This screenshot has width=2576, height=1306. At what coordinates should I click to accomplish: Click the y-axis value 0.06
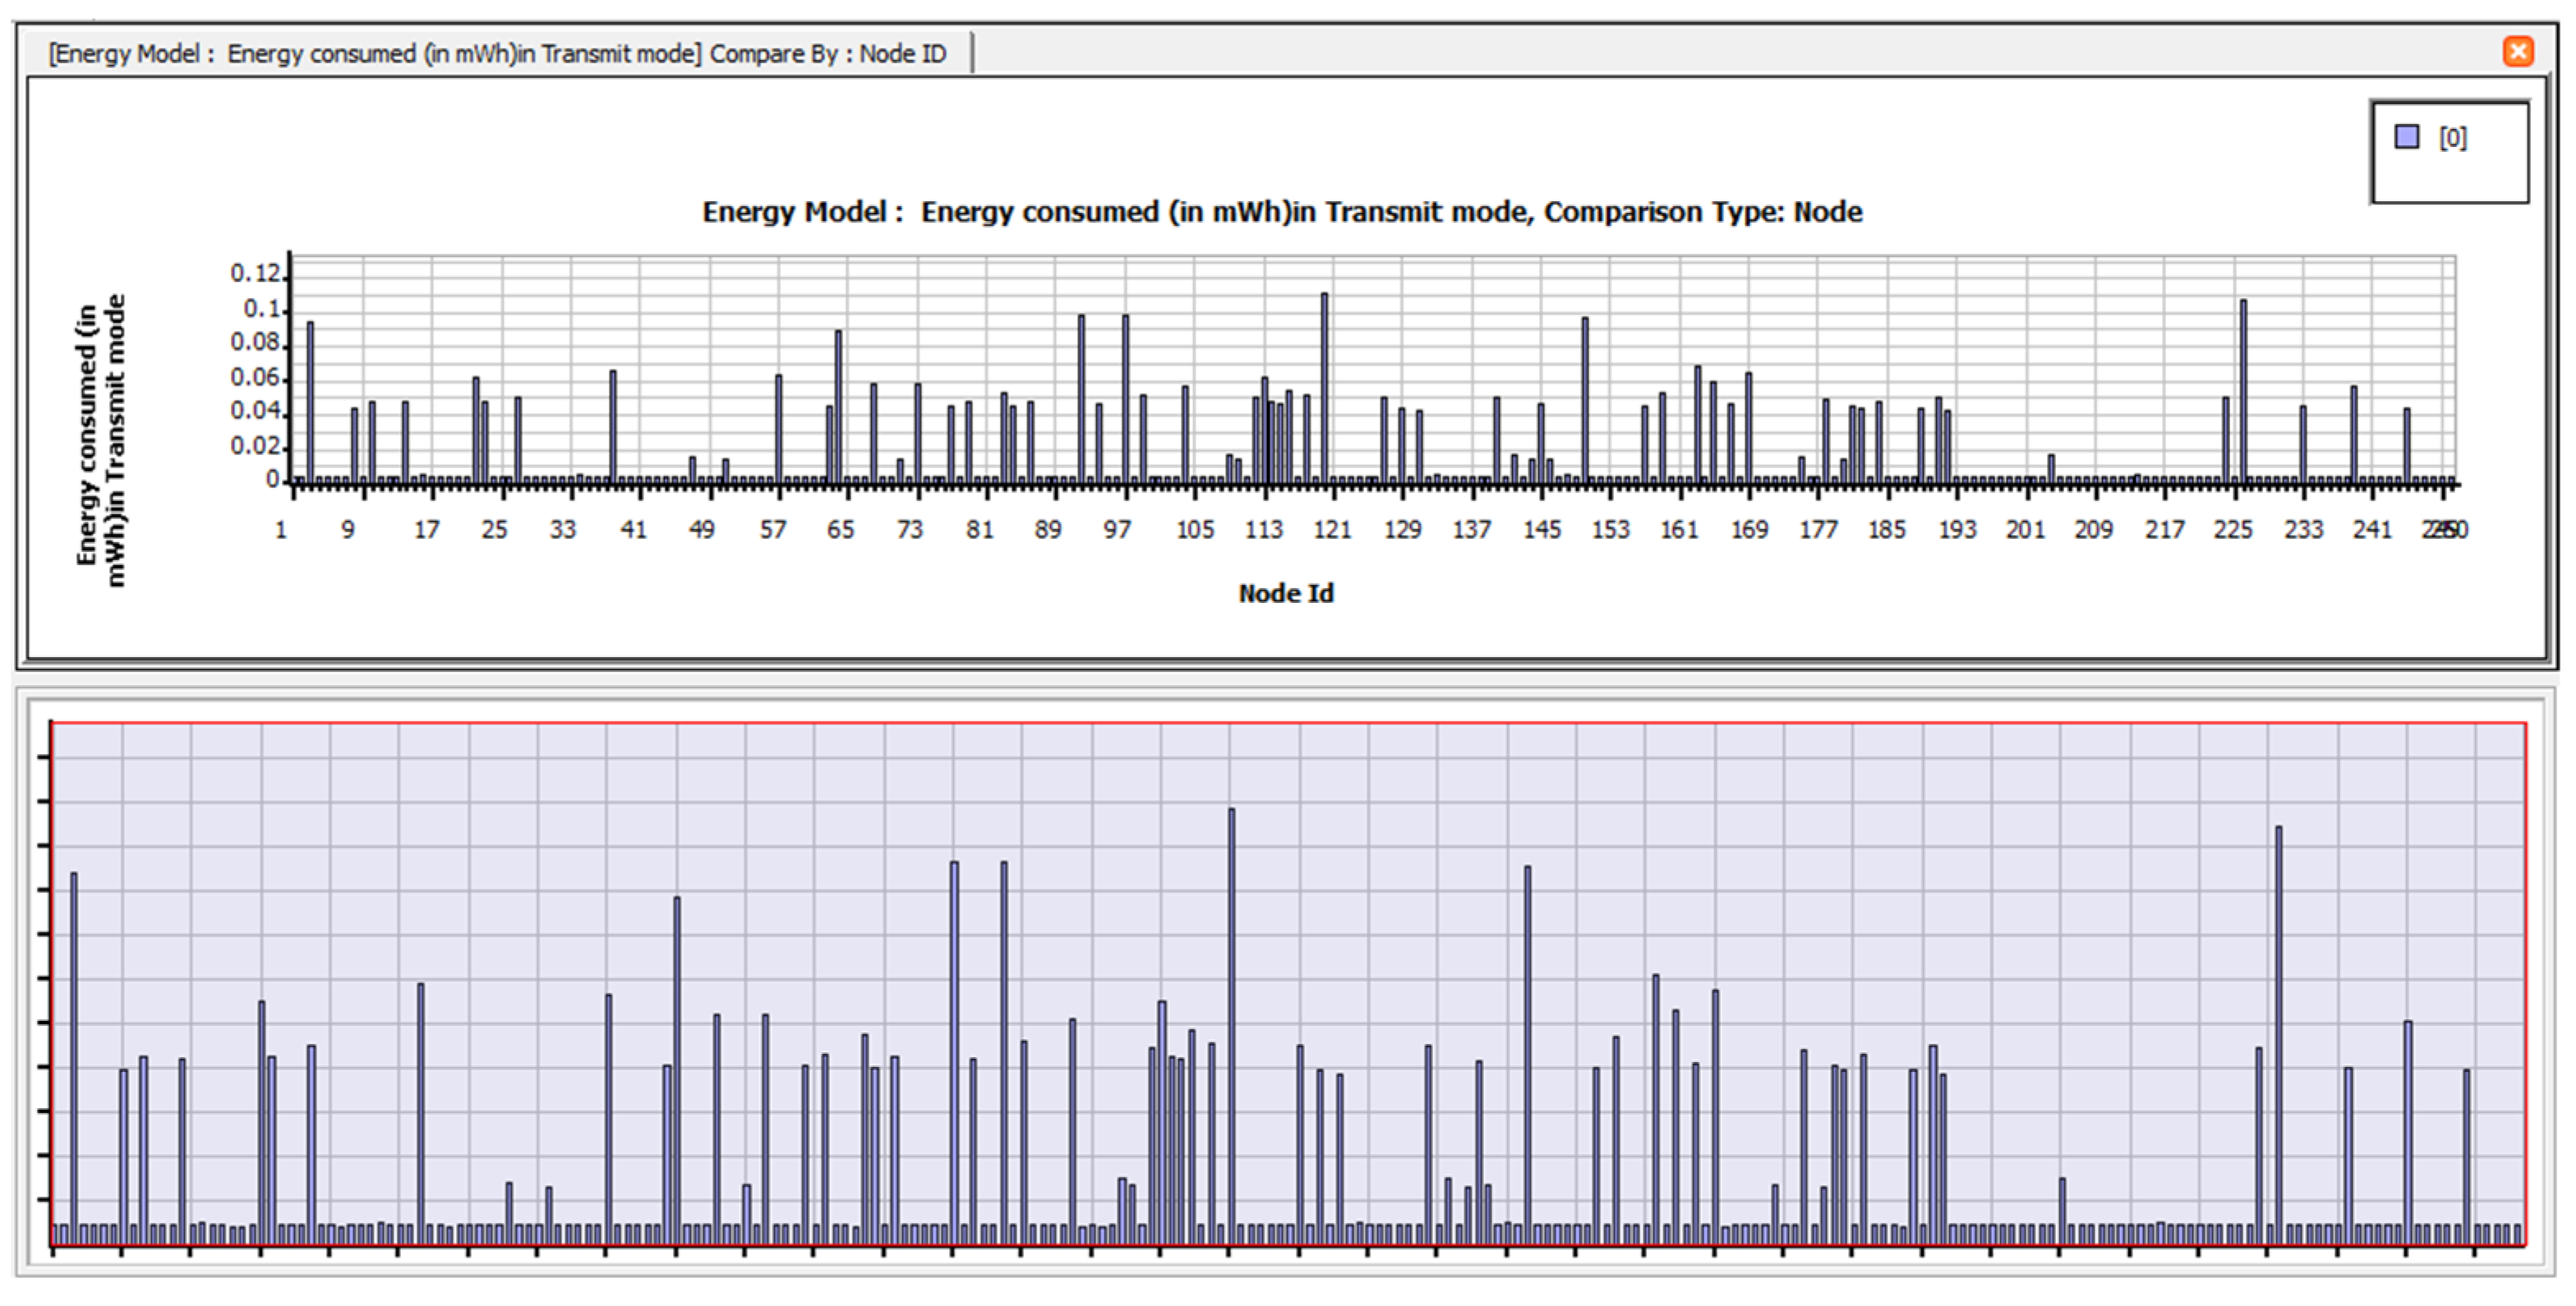[255, 377]
